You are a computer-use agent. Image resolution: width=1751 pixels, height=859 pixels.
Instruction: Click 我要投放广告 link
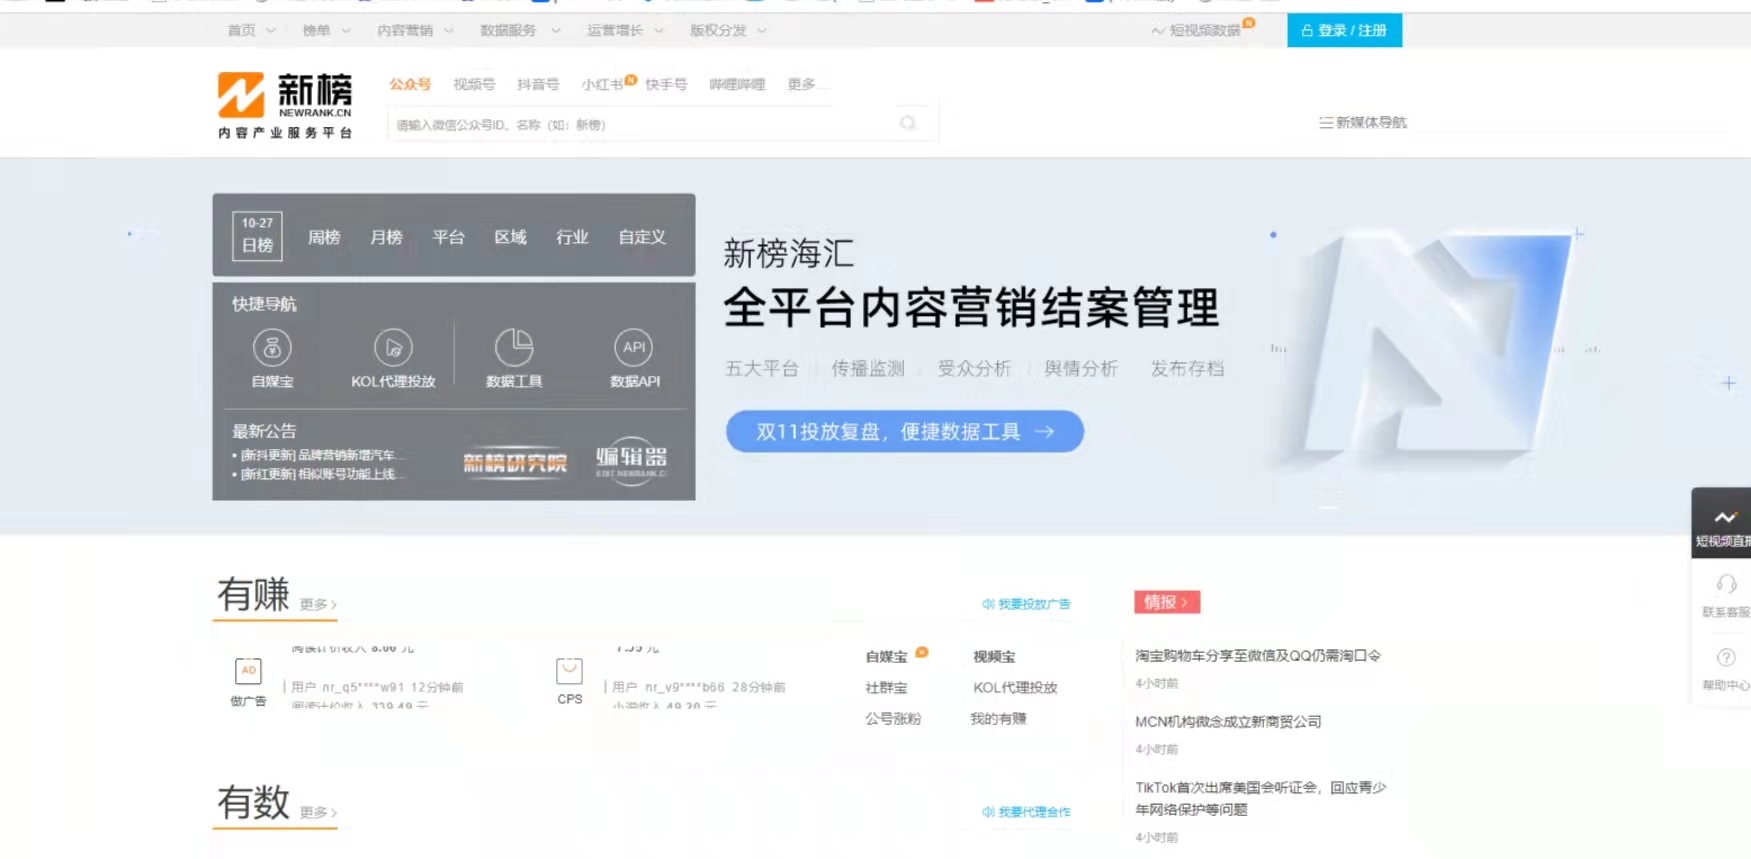point(1026,604)
